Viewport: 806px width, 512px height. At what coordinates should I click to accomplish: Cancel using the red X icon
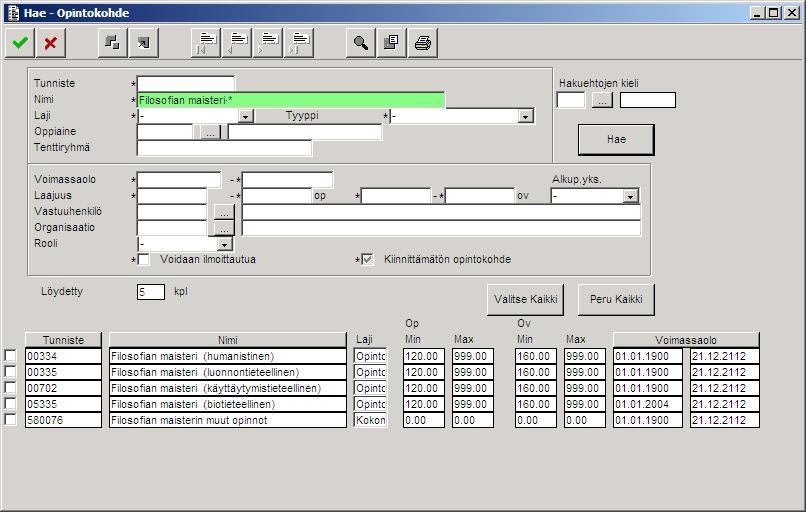tap(50, 43)
